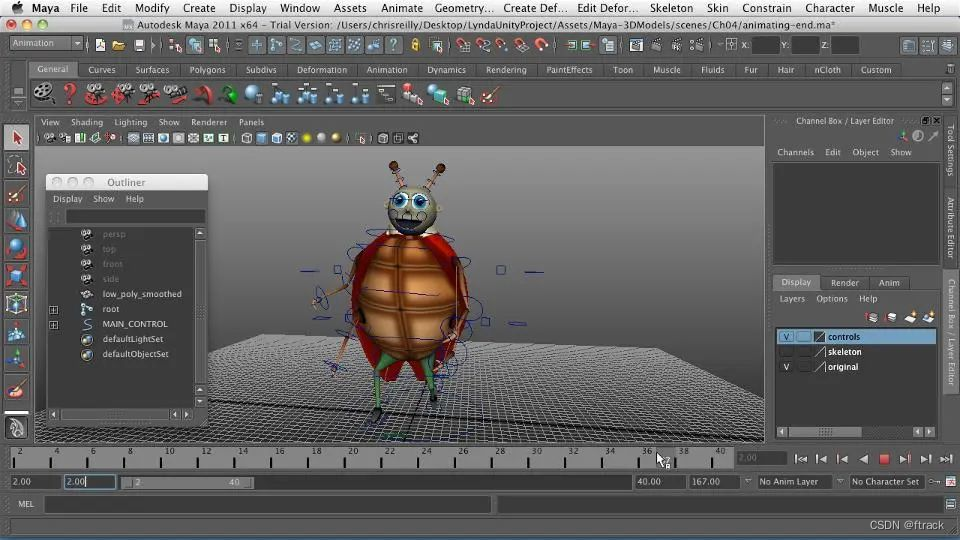Toggle display type box of controls layer

(803, 337)
